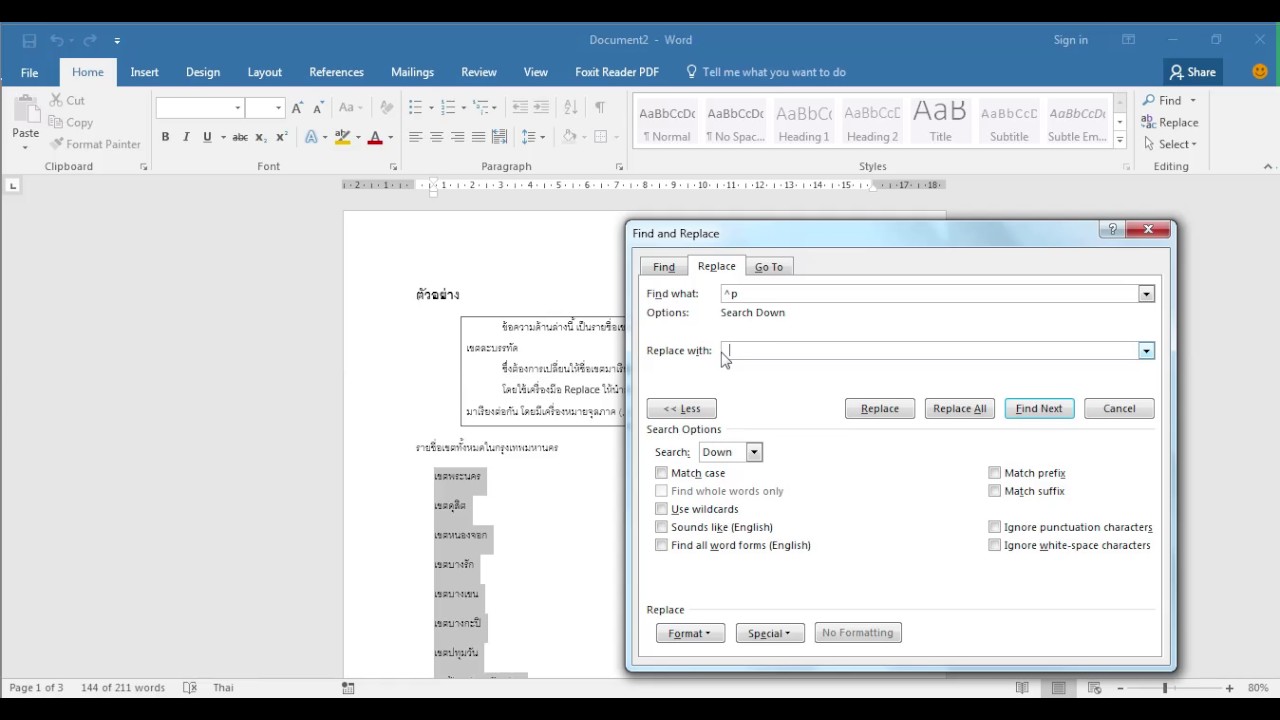Select the Format Painter tool
1280x720 pixels.
coord(95,144)
